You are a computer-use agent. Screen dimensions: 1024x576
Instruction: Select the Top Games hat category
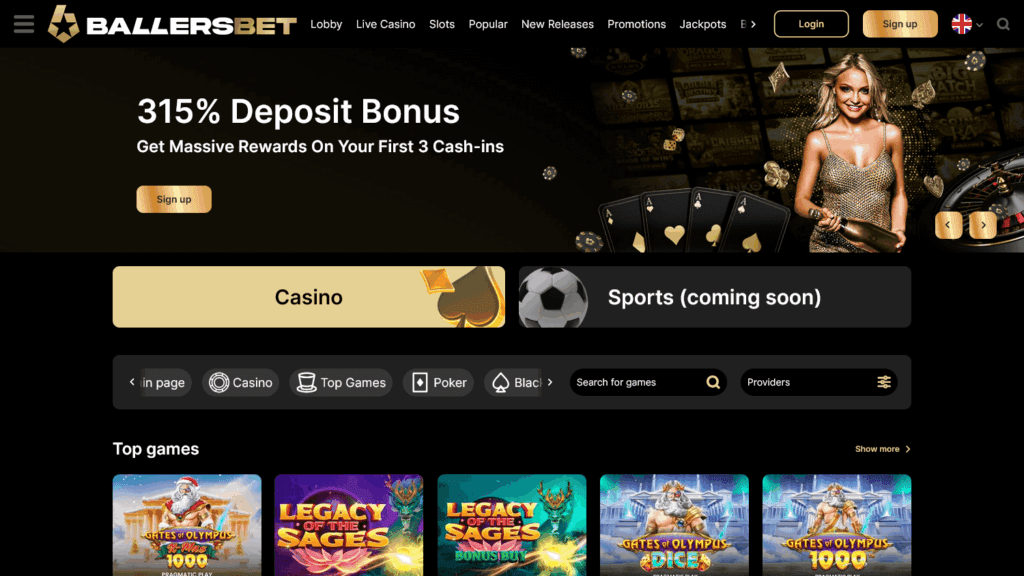click(x=341, y=383)
